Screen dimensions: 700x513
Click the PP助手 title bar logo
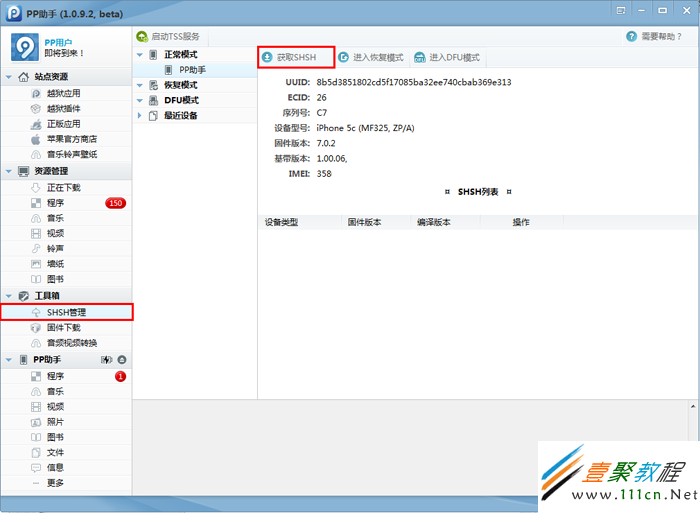coord(14,13)
